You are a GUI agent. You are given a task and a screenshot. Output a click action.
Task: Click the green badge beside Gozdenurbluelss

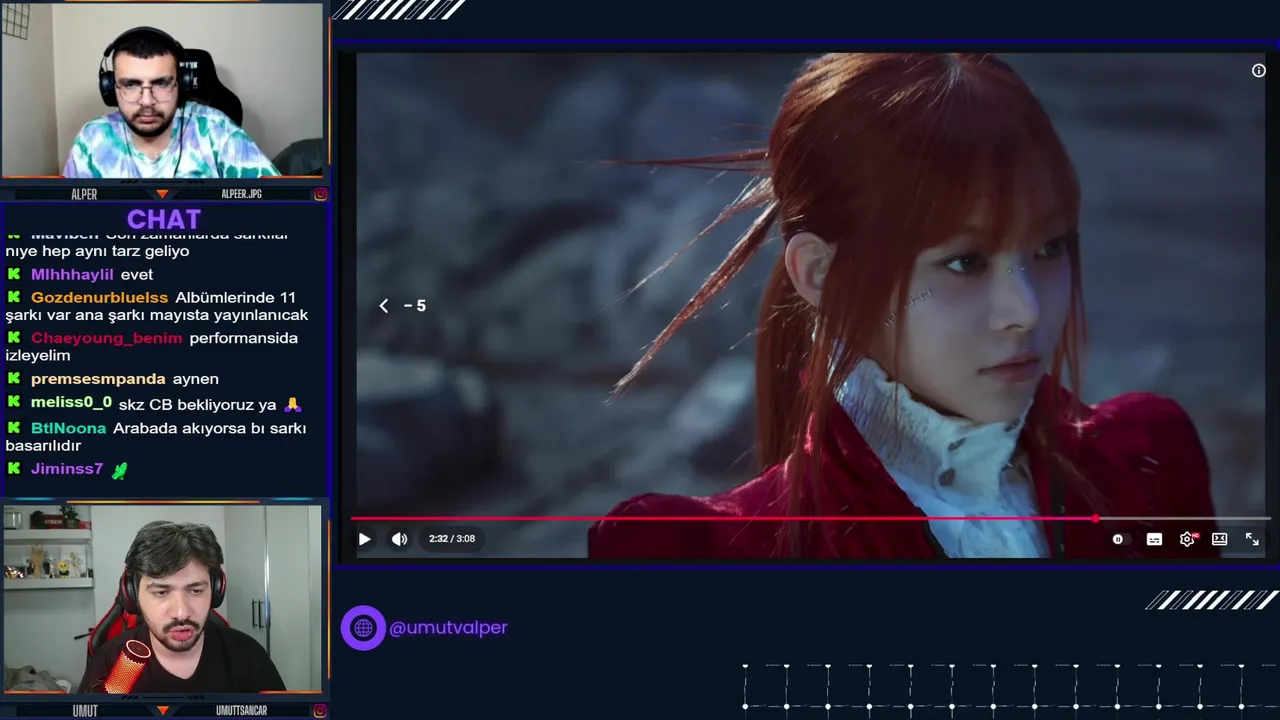pos(14,297)
